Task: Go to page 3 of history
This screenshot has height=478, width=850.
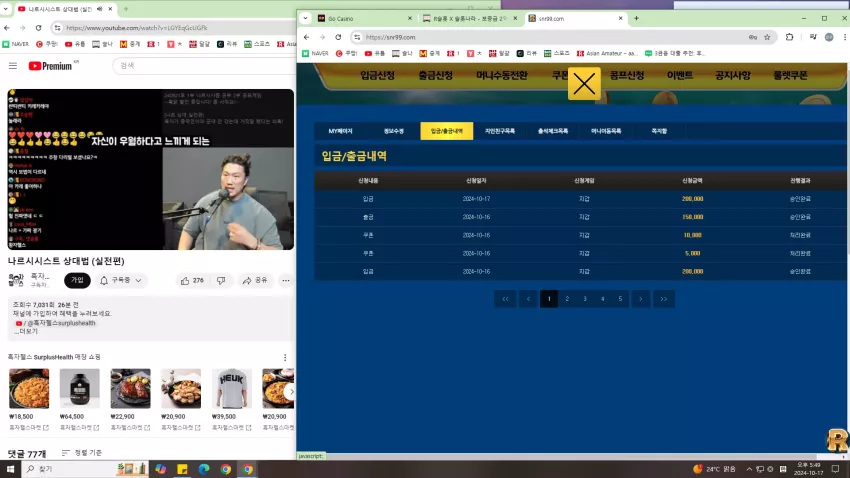Action: (585, 299)
